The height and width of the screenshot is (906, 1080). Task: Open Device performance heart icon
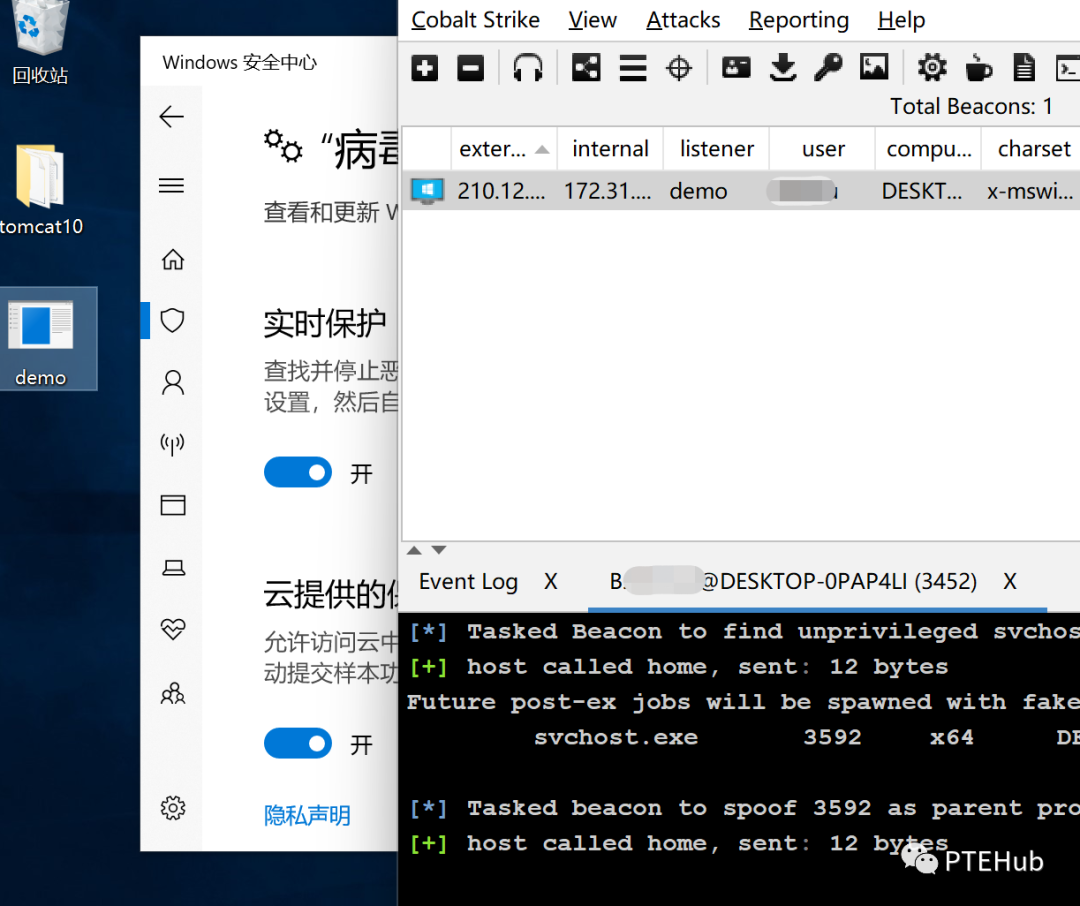[x=173, y=628]
